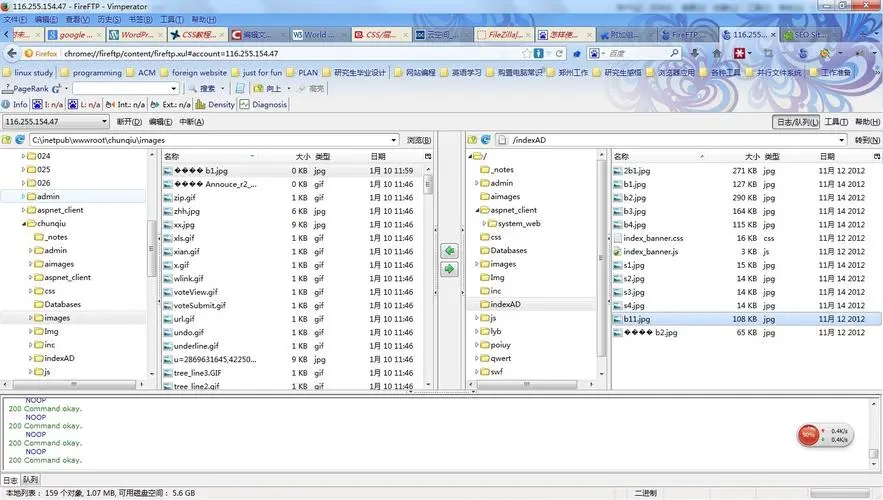
Task: Open the remote column picker icon
Action: coord(877,156)
